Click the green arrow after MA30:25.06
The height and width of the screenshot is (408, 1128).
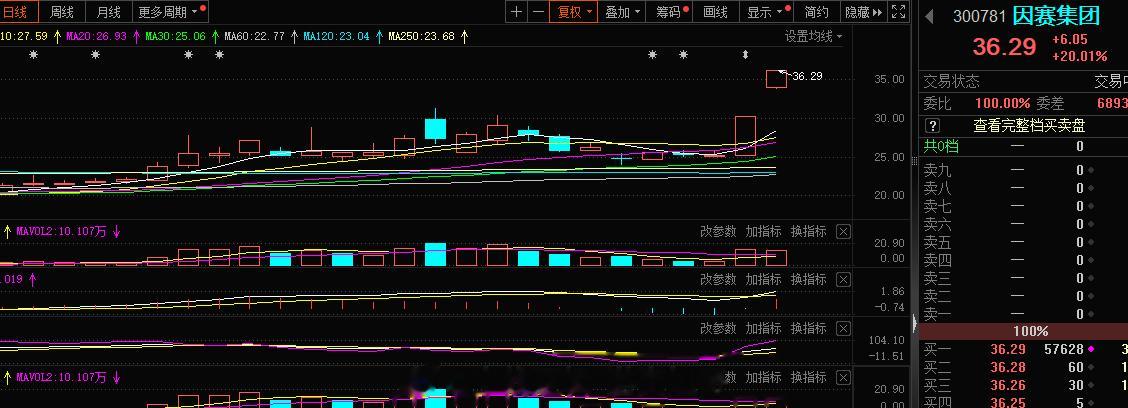pos(215,36)
